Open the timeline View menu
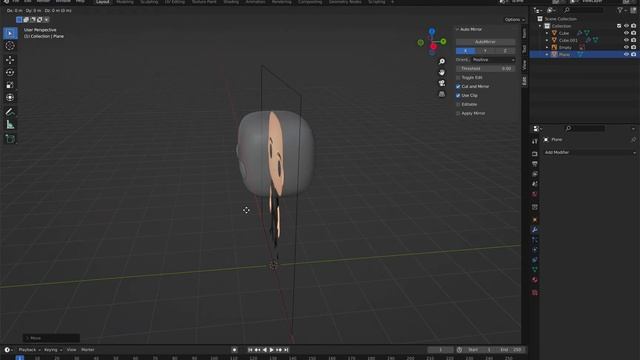Image resolution: width=640 pixels, height=360 pixels. pos(71,350)
